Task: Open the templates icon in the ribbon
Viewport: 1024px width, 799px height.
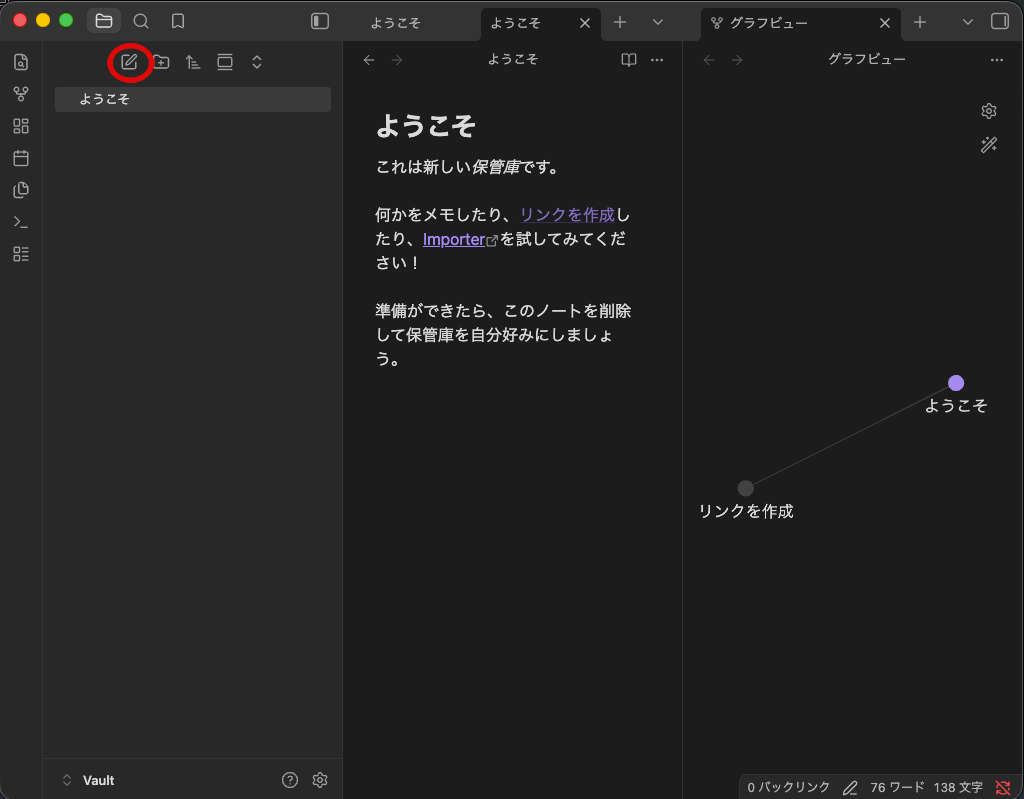Action: tap(21, 190)
